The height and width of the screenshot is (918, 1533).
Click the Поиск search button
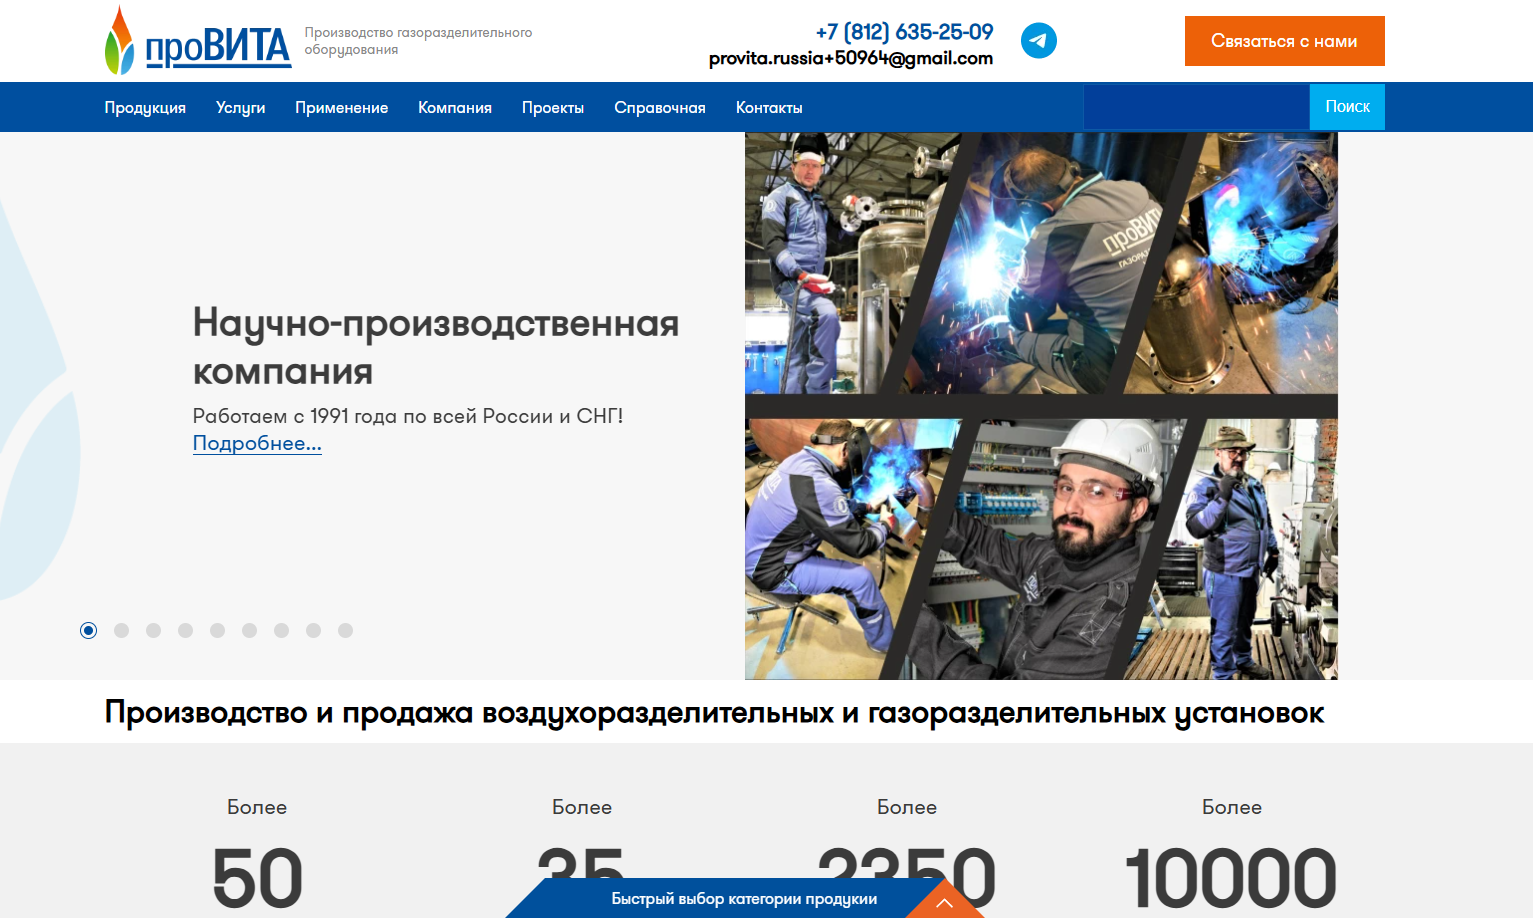coord(1347,107)
